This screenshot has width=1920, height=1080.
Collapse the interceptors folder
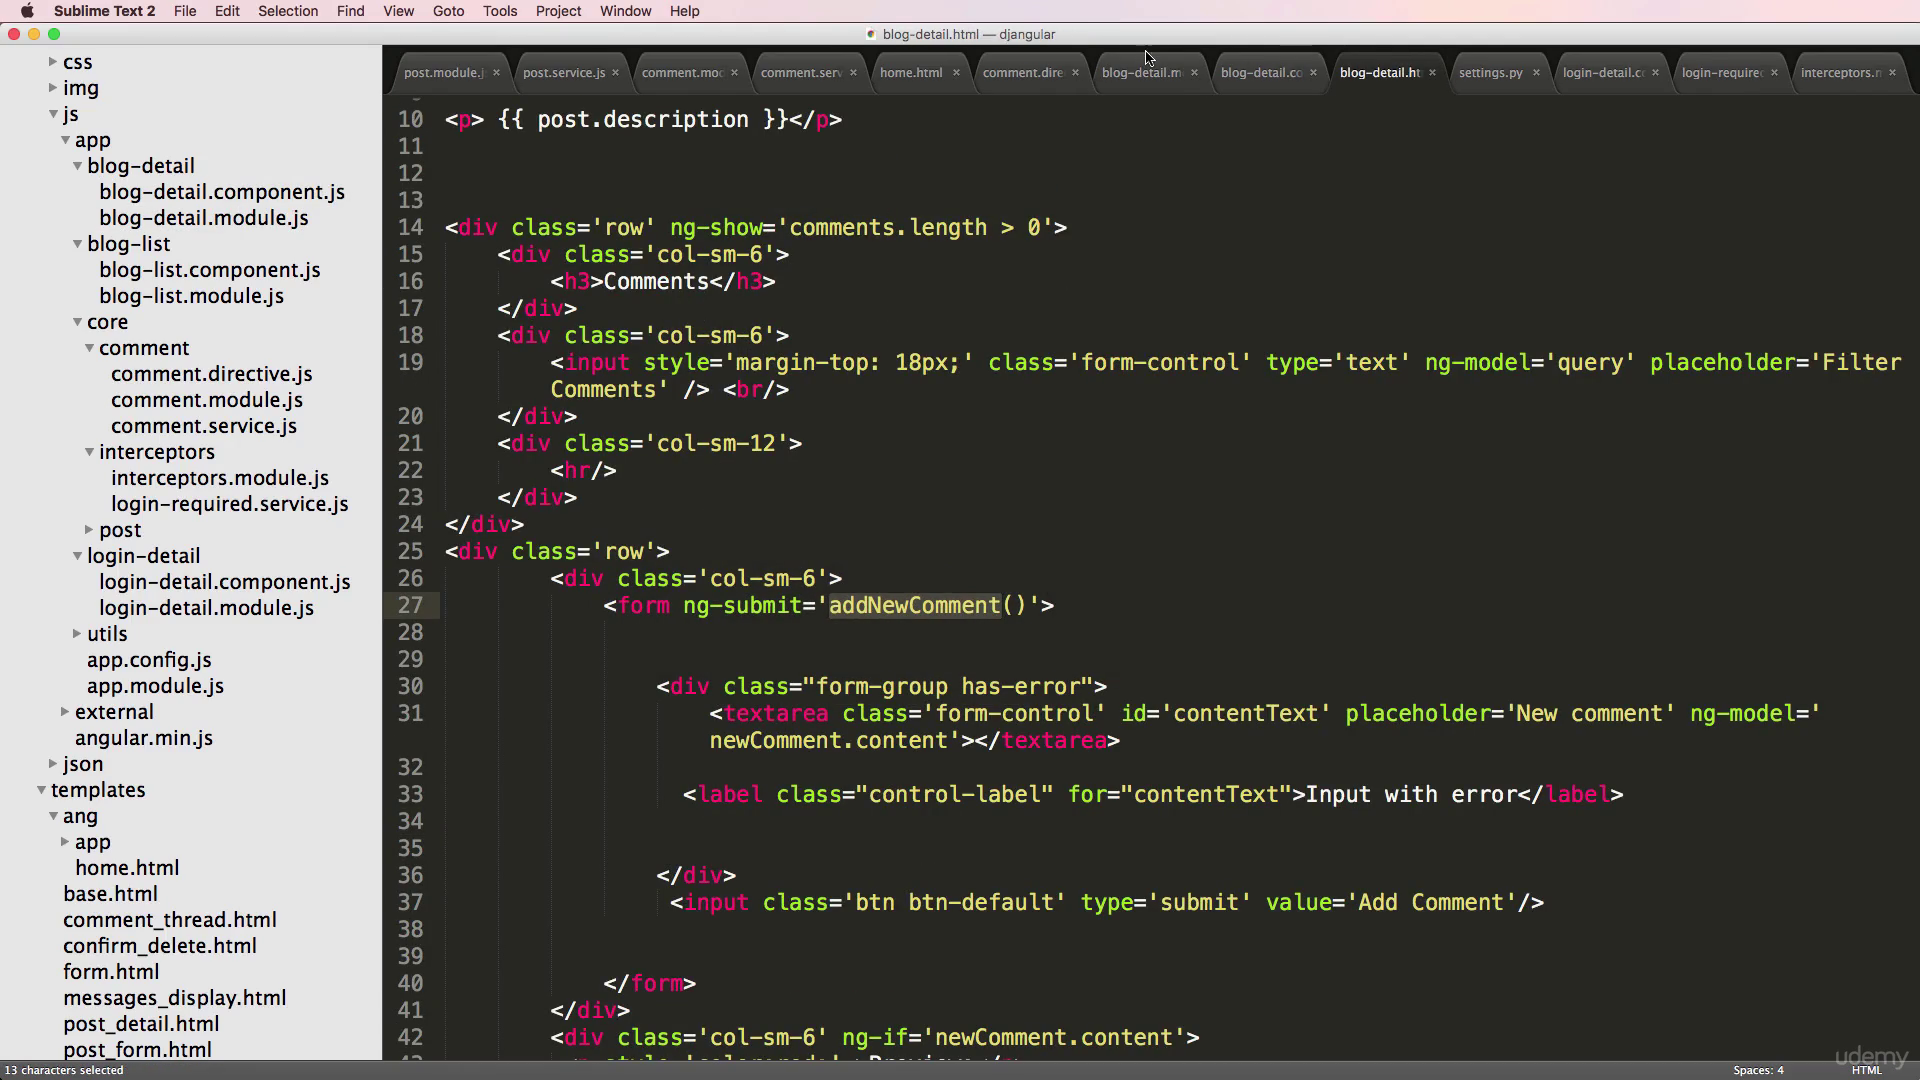(x=89, y=452)
